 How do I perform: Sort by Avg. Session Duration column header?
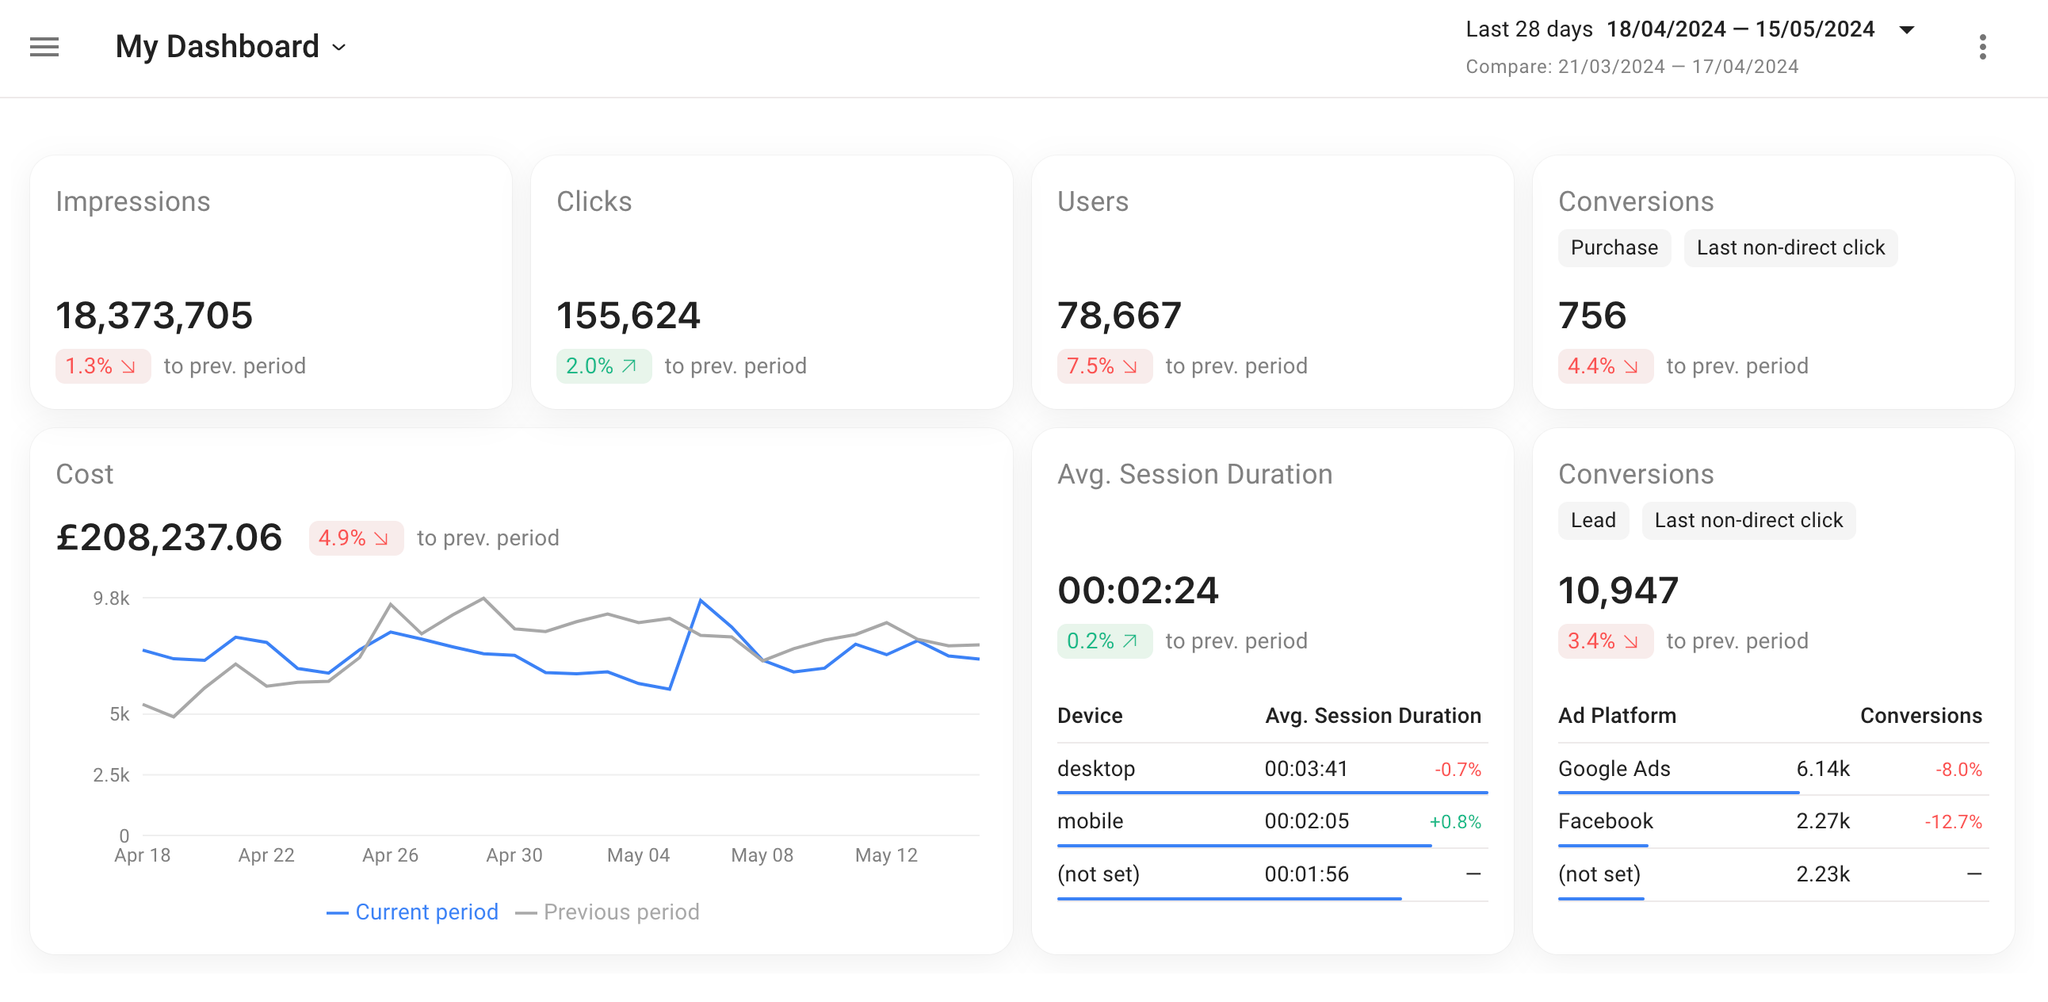click(x=1373, y=716)
